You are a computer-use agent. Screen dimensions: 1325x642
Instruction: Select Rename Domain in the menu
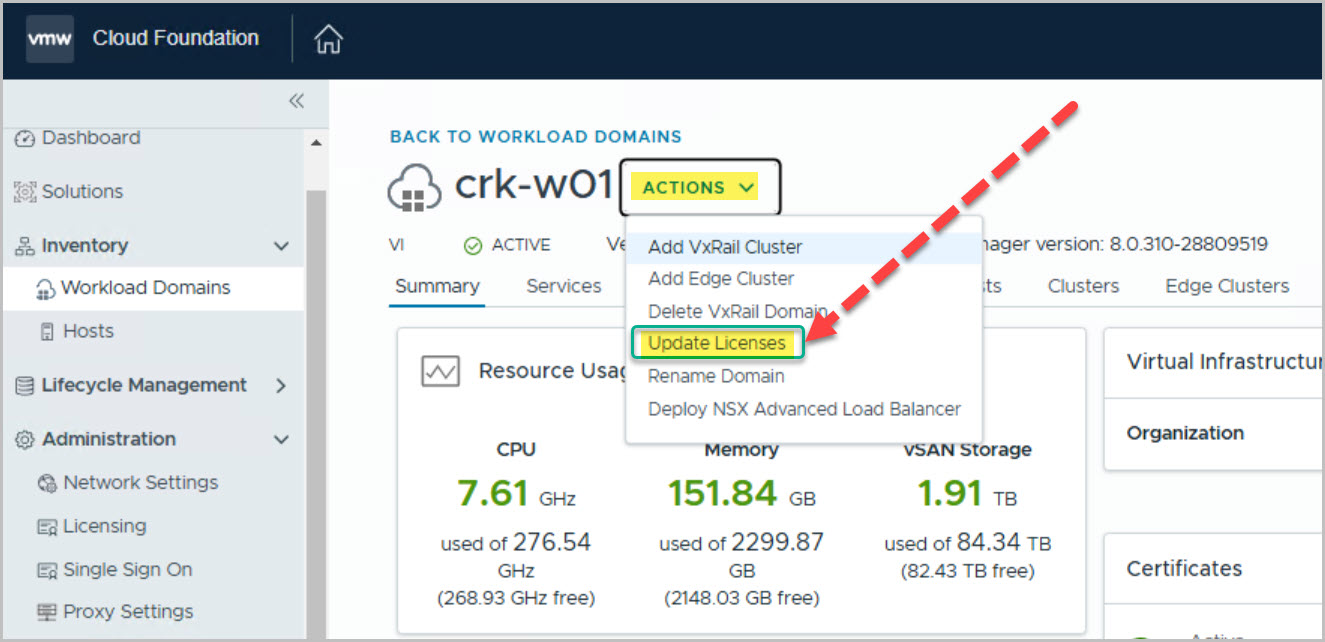point(716,376)
